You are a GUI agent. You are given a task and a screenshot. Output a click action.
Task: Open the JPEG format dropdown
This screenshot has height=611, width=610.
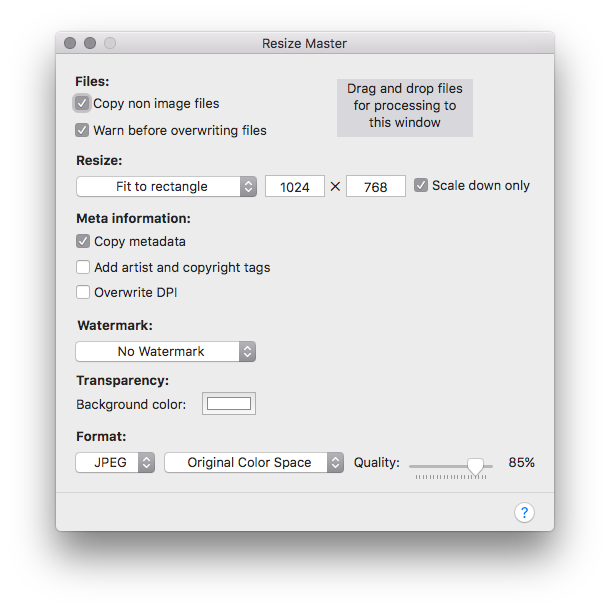click(115, 463)
